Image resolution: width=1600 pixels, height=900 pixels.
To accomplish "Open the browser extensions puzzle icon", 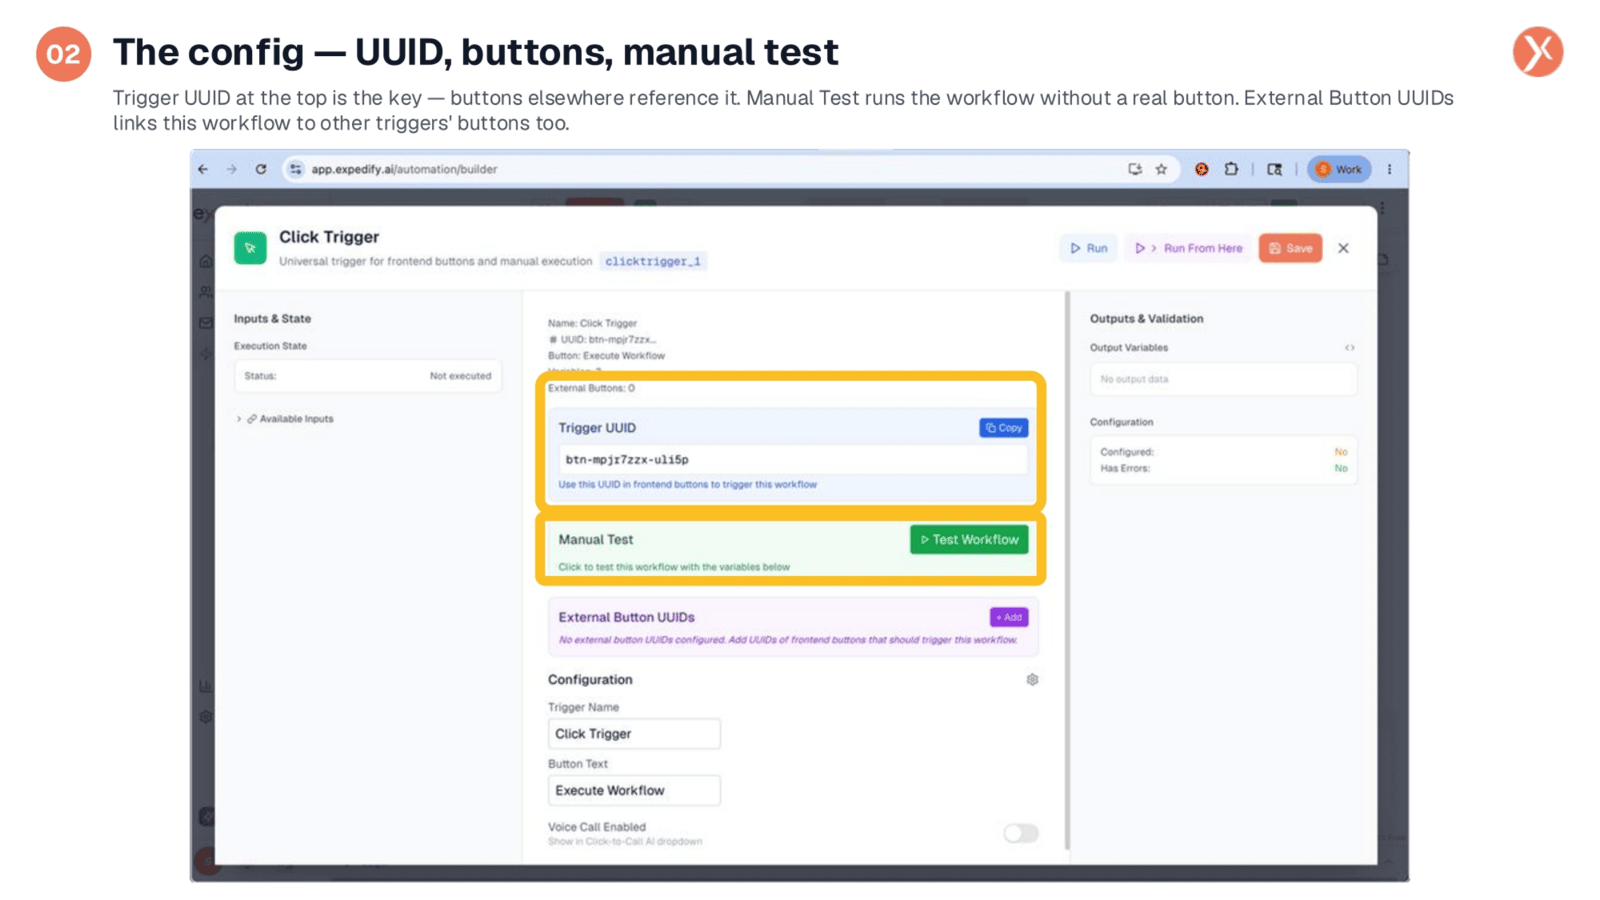I will (x=1231, y=169).
